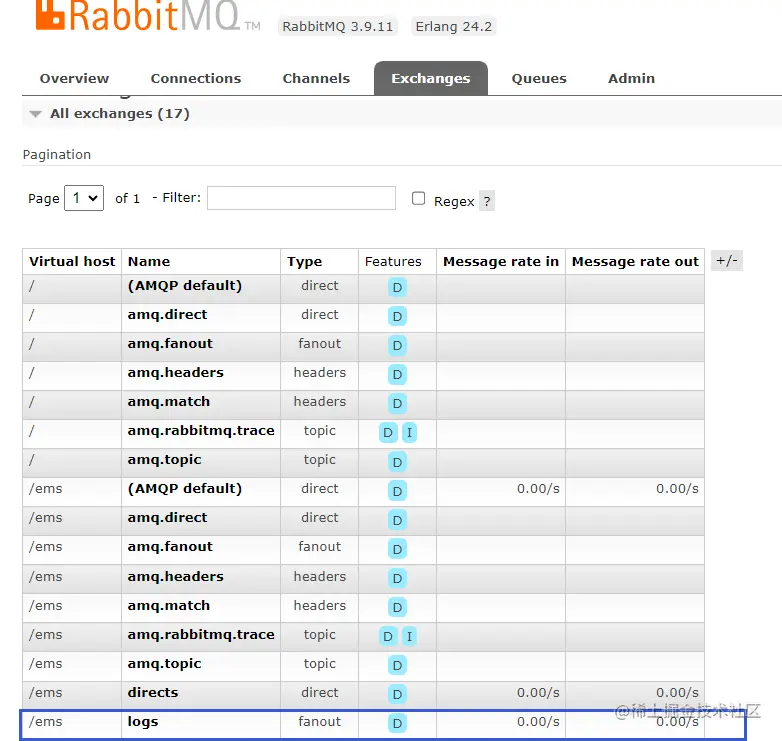Switch to the Connections tab
782x741 pixels.
click(196, 78)
